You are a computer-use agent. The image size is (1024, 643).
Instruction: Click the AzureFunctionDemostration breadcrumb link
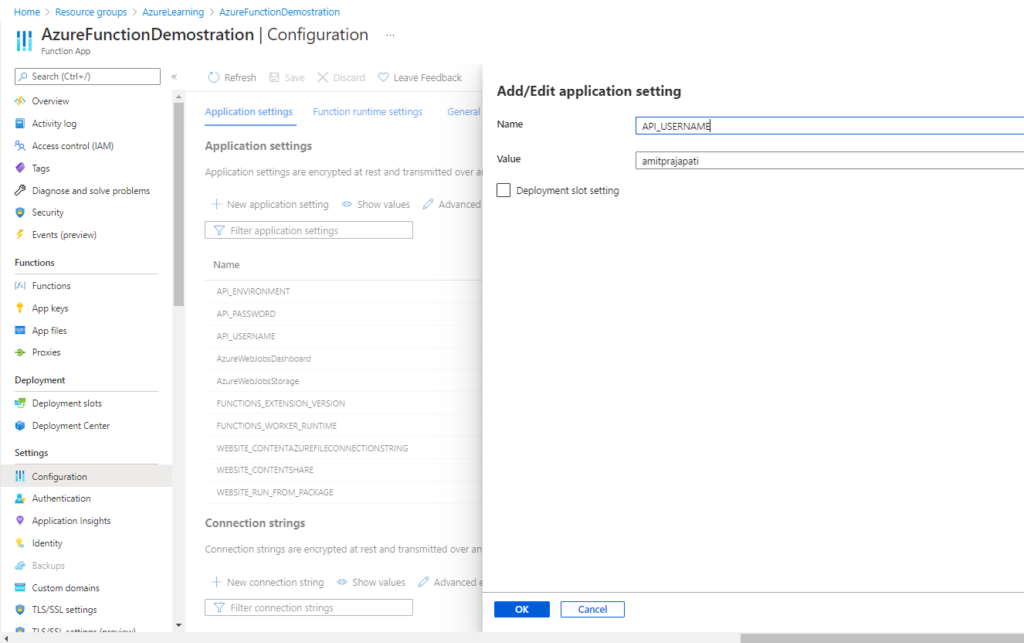[280, 12]
